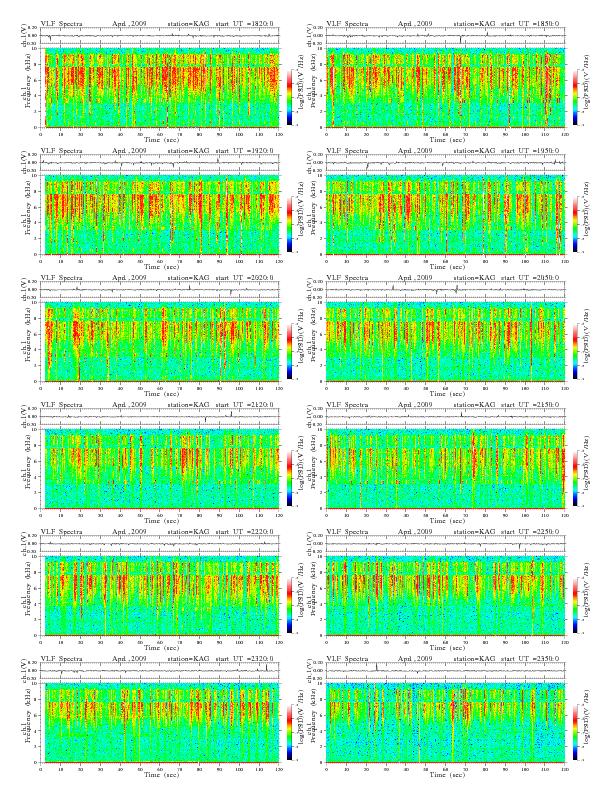Click the ch.1 waveform strip above UT 2020 spectrogram

160,290
